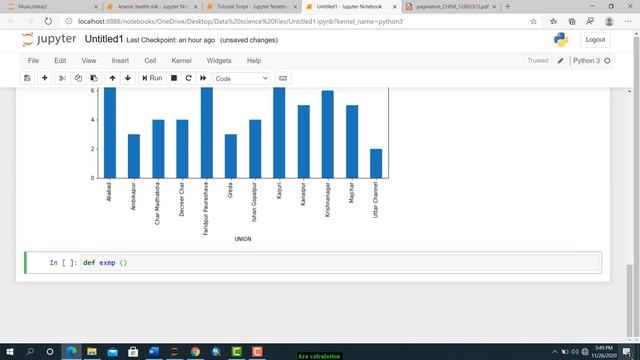Viewport: 640px width, 360px height.
Task: Bookmark this page with the star icon
Action: click(x=533, y=22)
